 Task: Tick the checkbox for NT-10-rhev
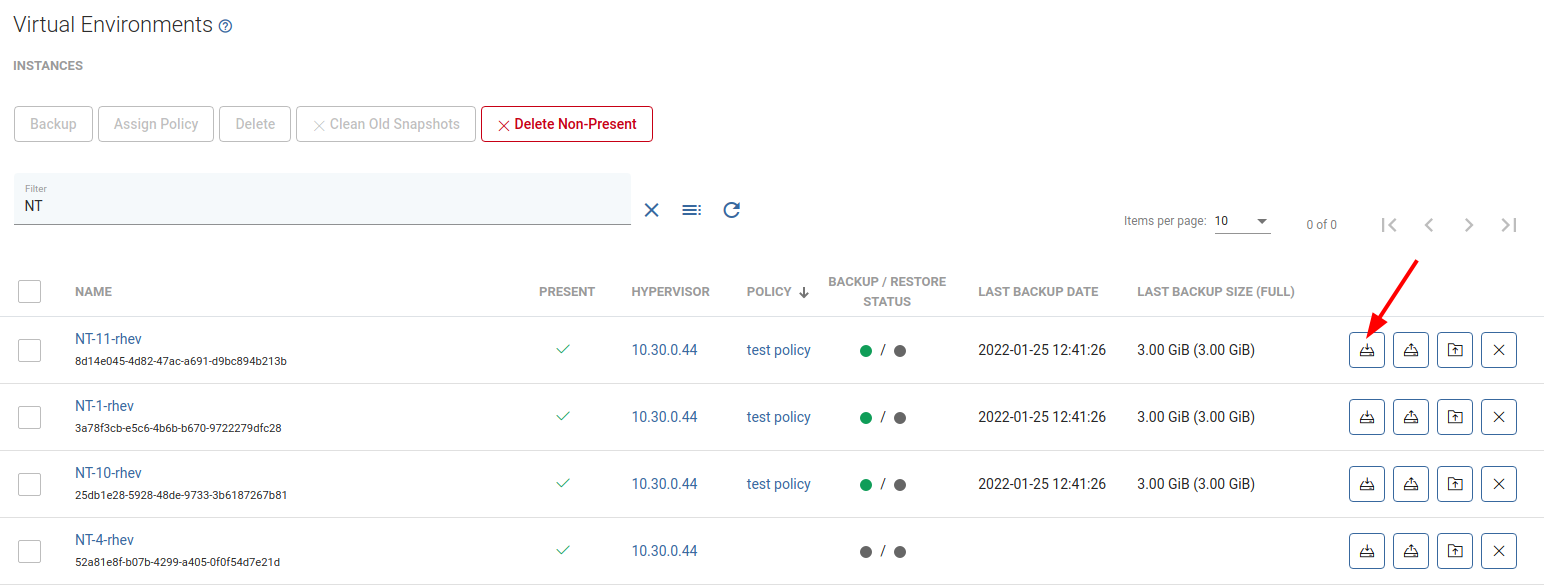pyautogui.click(x=30, y=484)
